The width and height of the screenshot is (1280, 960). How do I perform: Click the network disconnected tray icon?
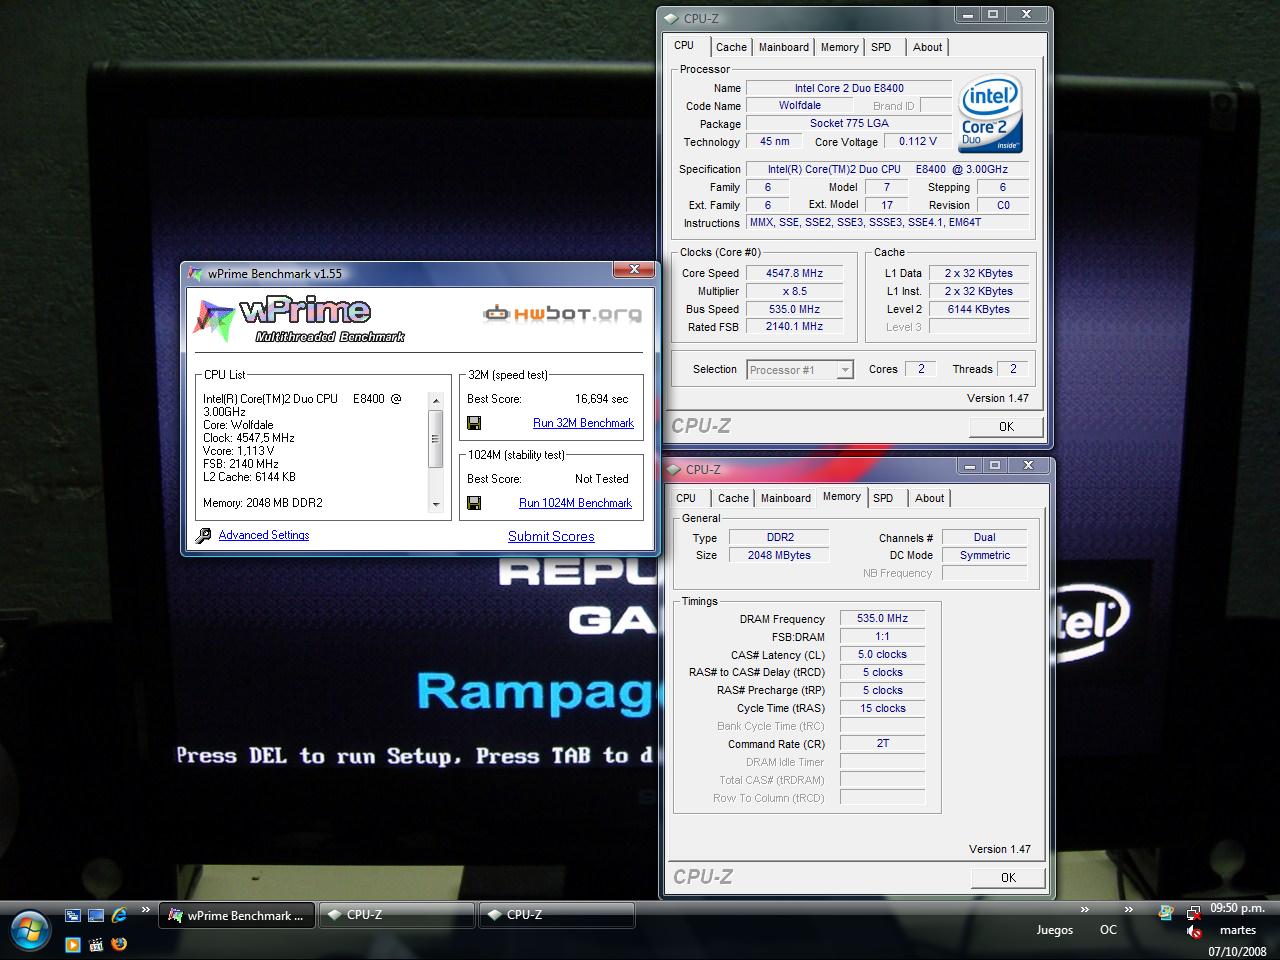coord(1193,912)
